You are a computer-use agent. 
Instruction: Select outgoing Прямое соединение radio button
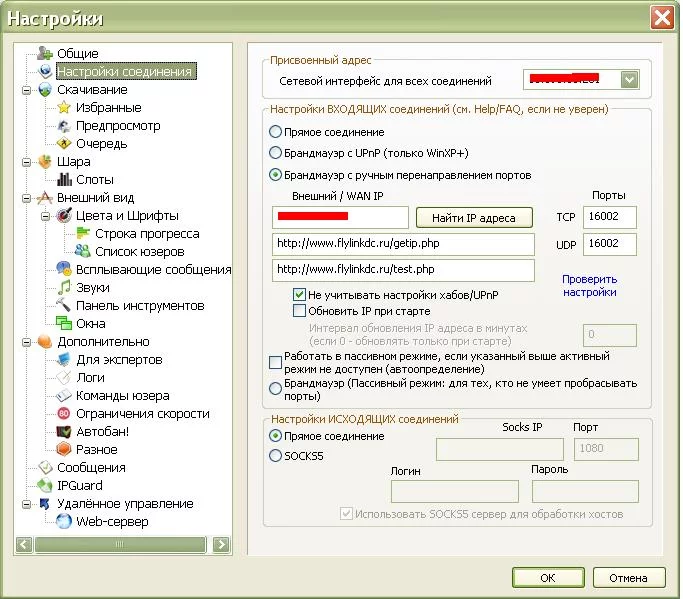point(275,436)
